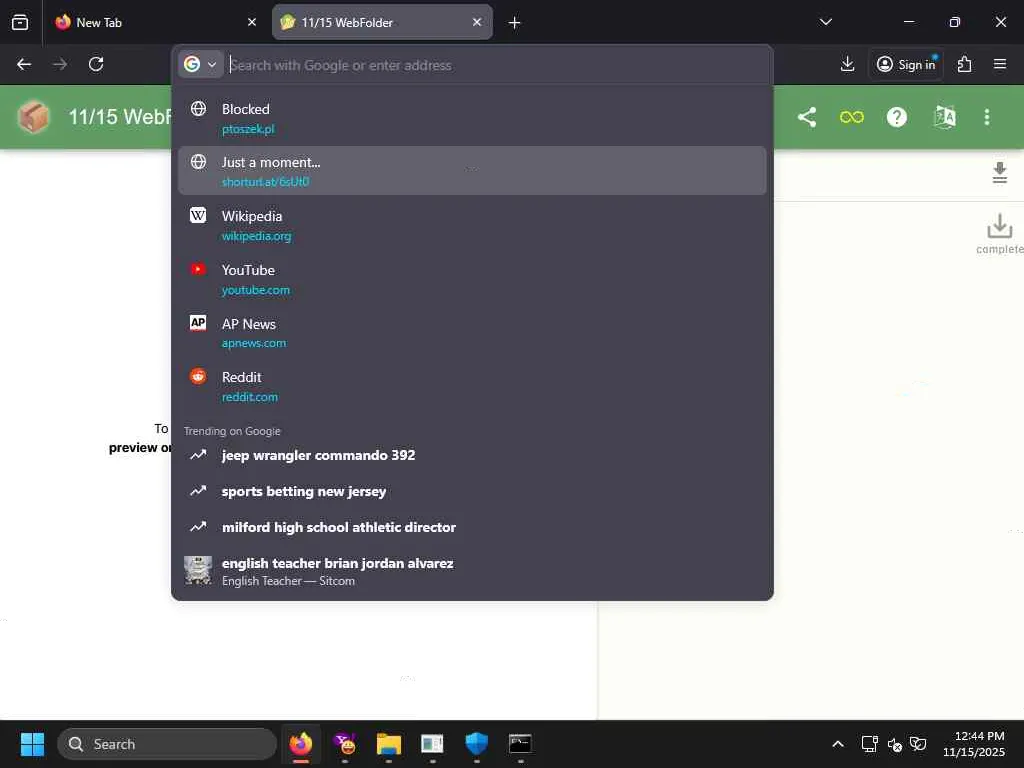The width and height of the screenshot is (1024, 768).
Task: Open the Firefox hamburger application menu
Action: click(1000, 64)
